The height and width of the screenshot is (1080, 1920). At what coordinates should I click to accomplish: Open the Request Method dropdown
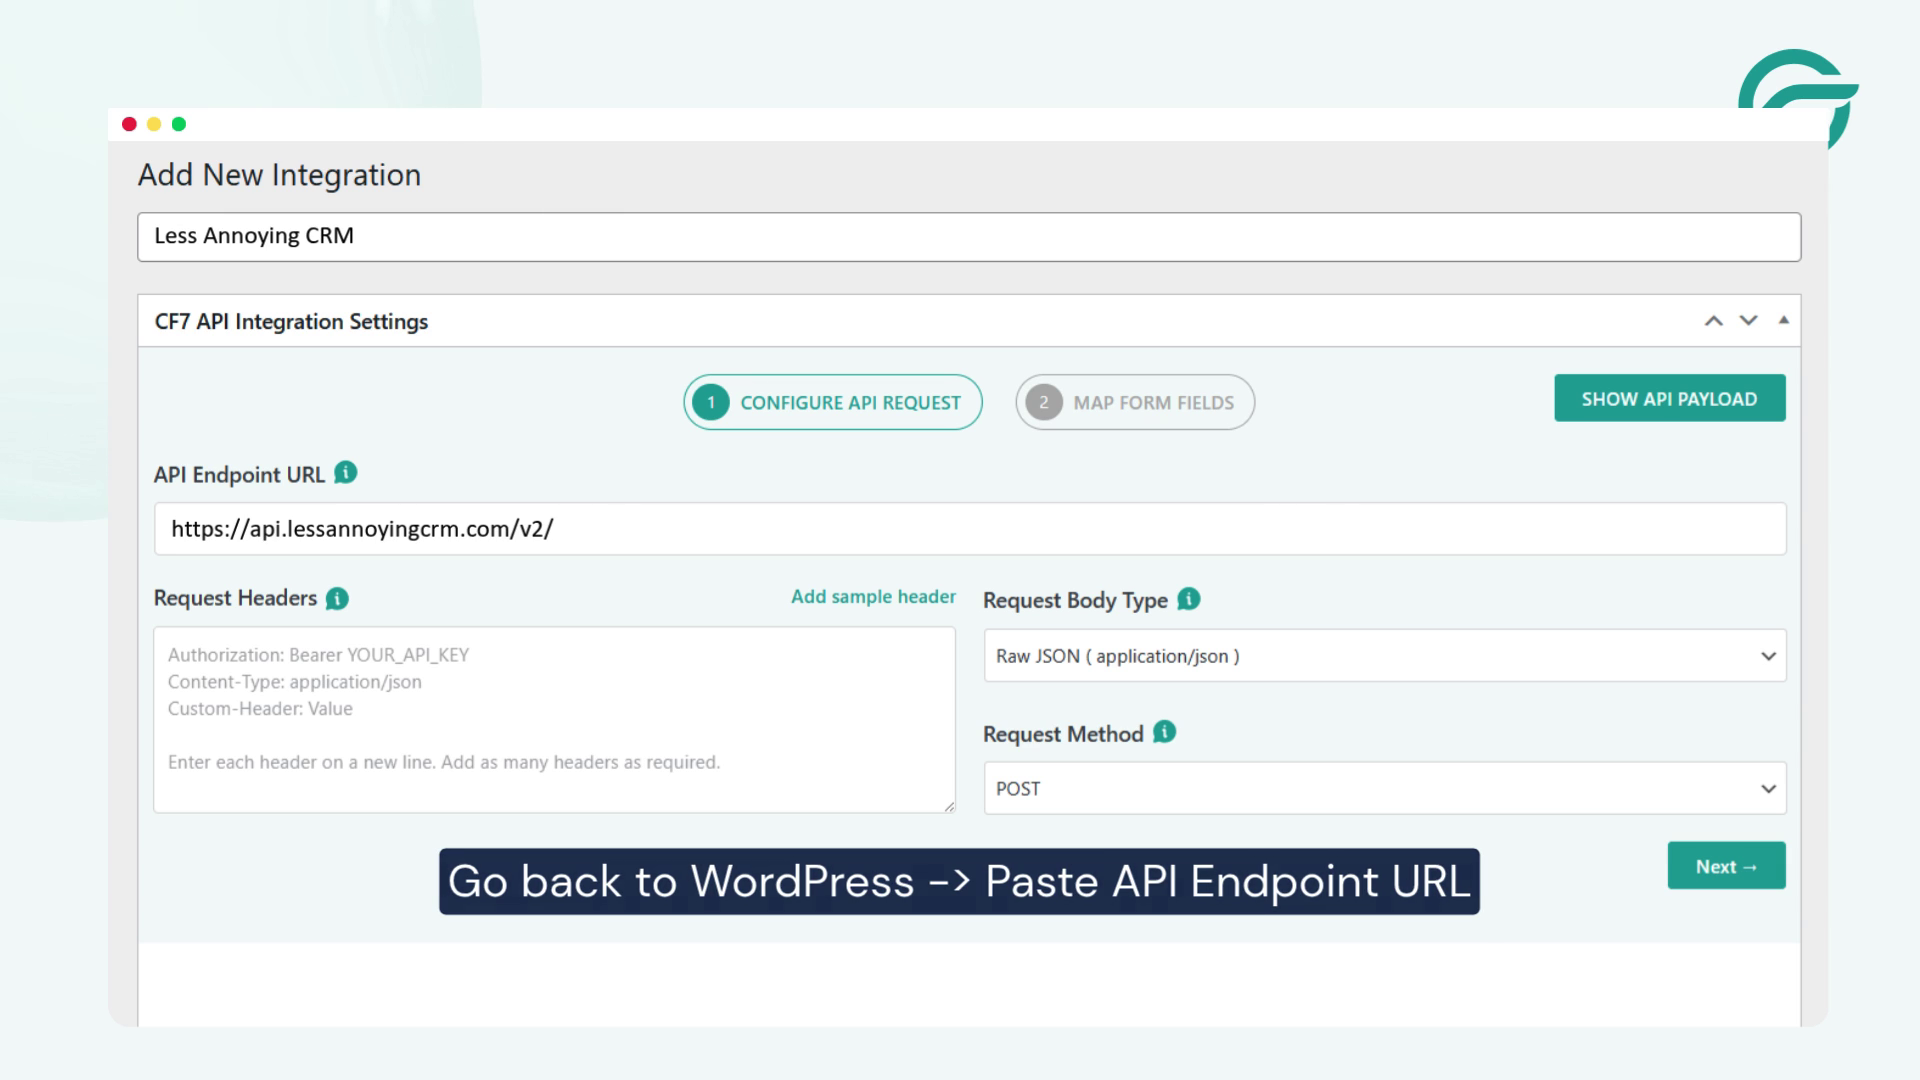(x=1385, y=788)
